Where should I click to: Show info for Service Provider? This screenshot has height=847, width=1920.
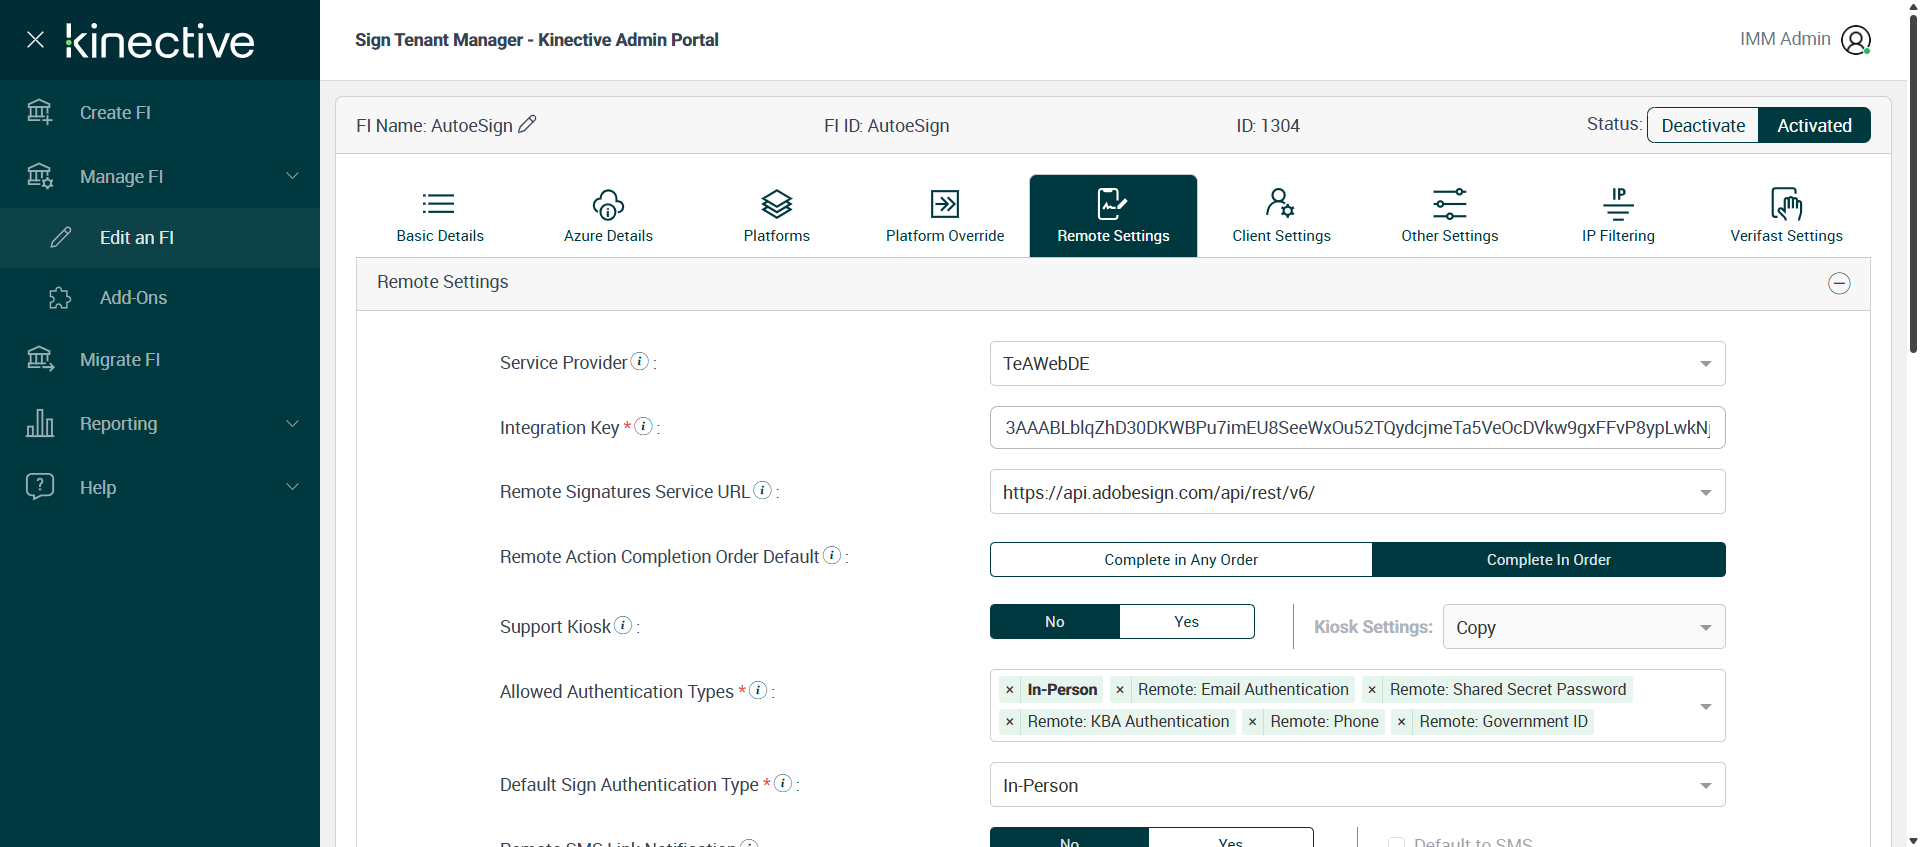click(640, 361)
